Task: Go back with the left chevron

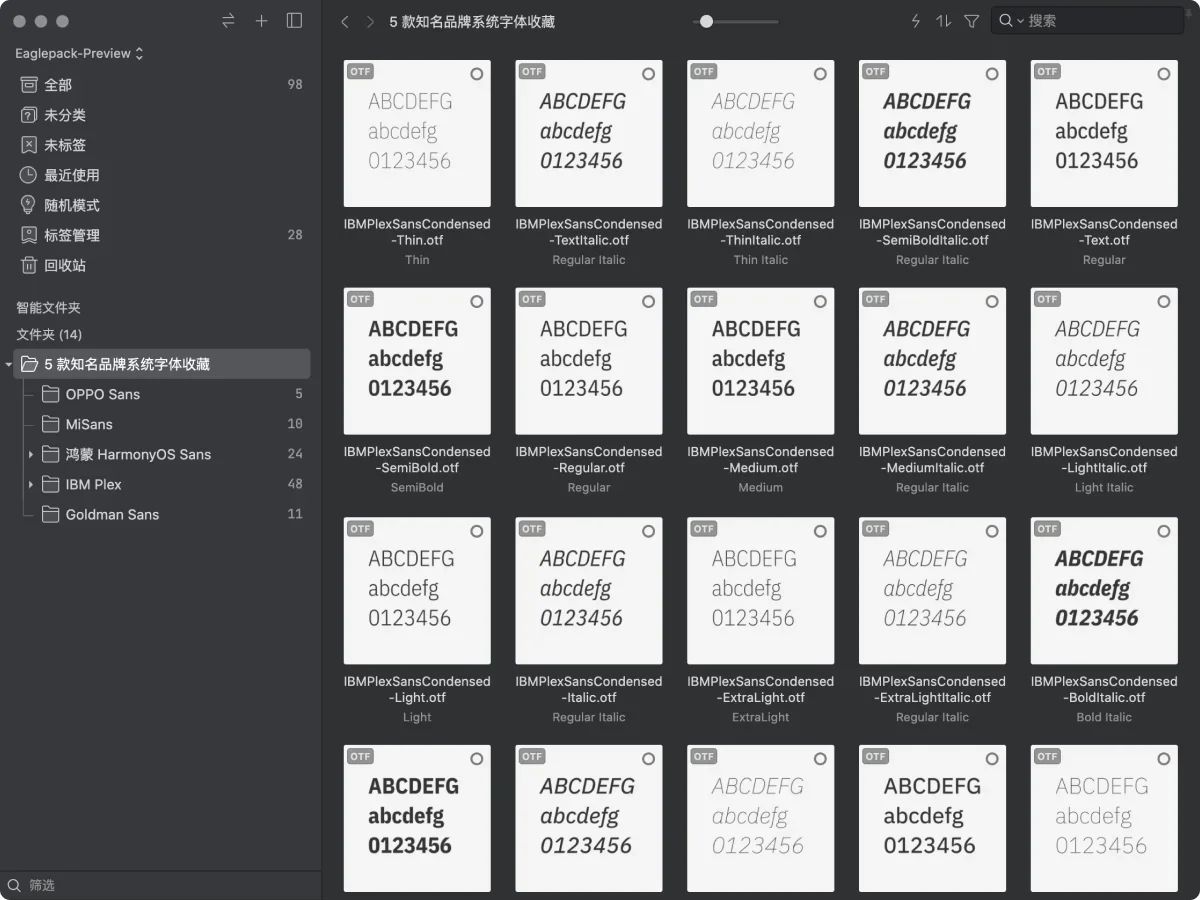Action: pos(345,21)
